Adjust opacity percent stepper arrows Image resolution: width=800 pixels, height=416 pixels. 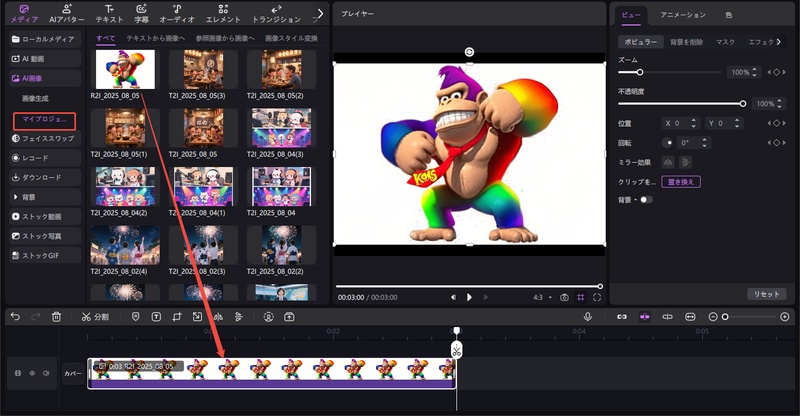pos(779,104)
